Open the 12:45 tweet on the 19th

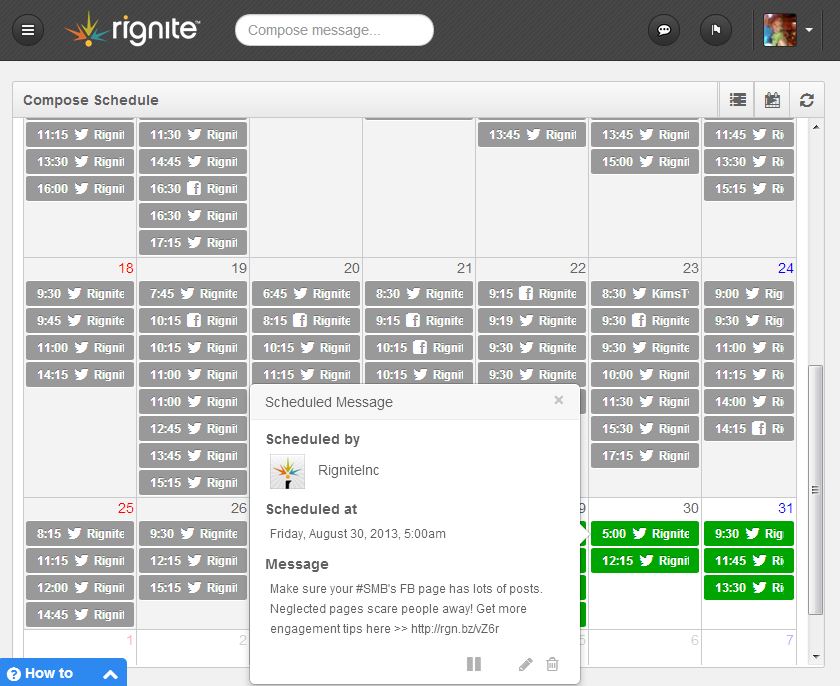point(193,428)
